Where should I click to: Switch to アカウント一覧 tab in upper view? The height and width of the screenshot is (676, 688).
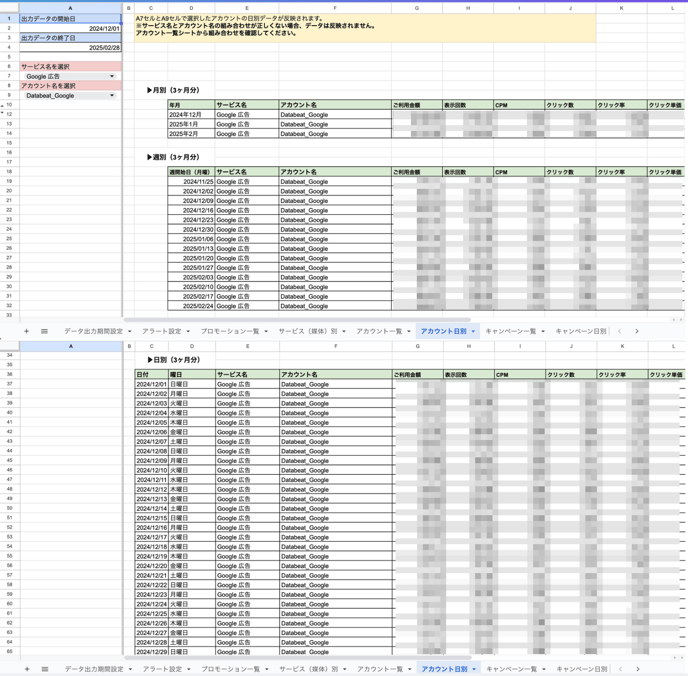[379, 331]
